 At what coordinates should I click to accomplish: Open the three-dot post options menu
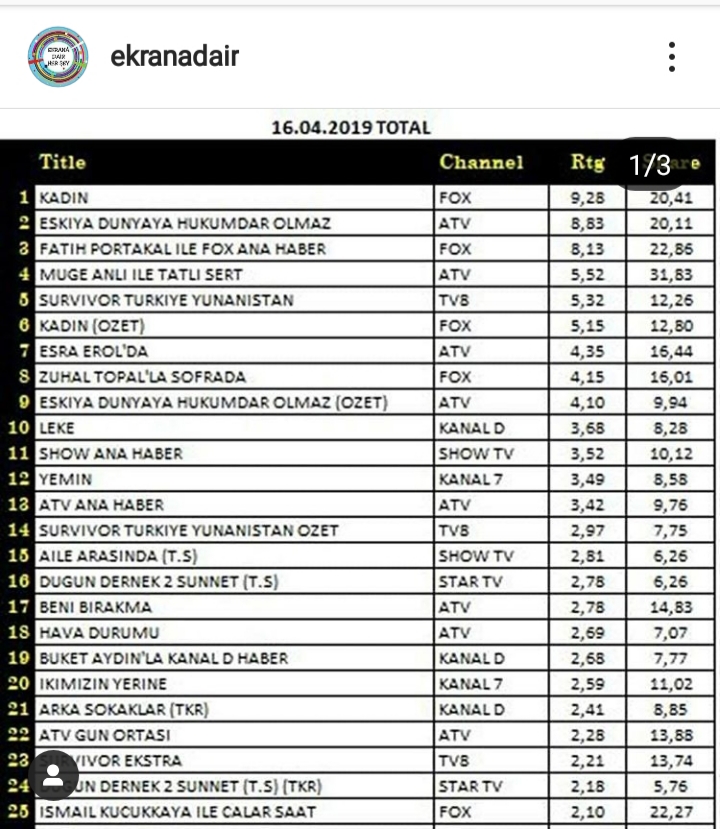[673, 57]
